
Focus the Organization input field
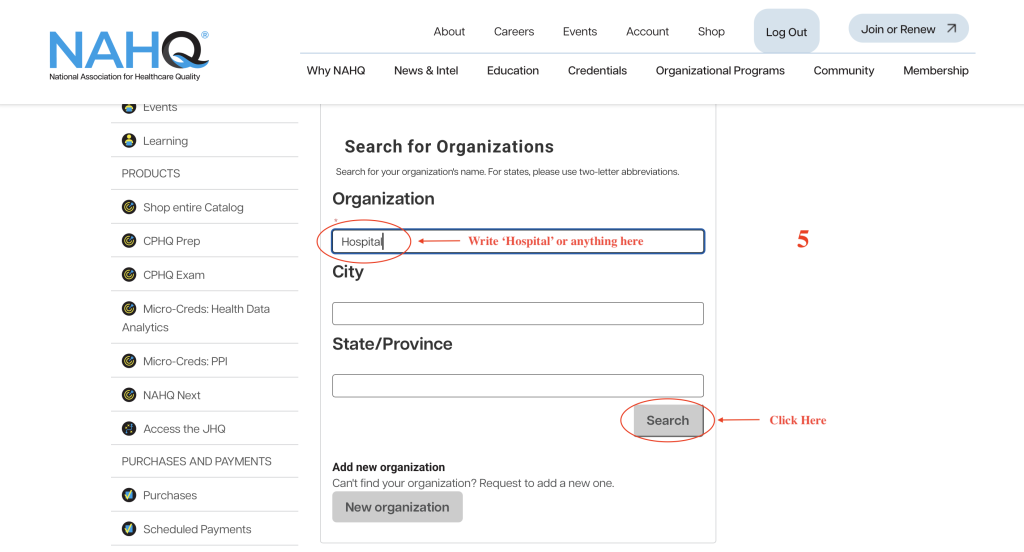pyautogui.click(x=518, y=241)
